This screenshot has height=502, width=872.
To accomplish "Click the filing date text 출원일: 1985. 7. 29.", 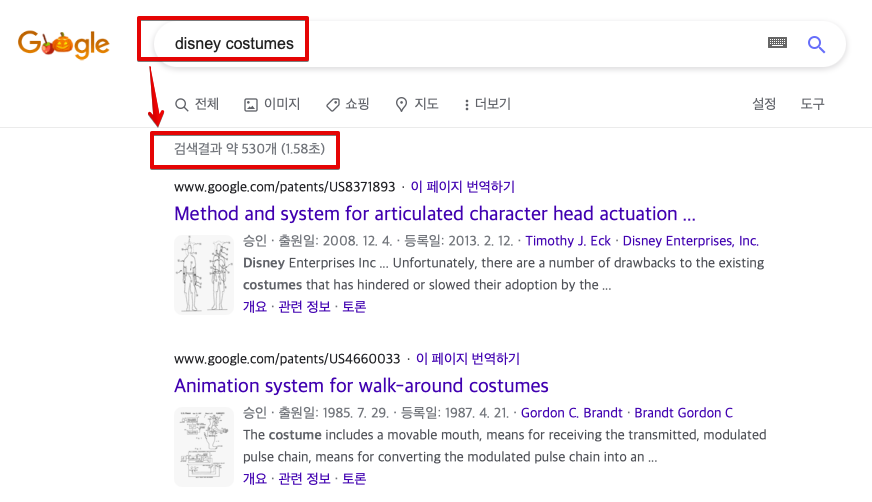I will coord(333,413).
